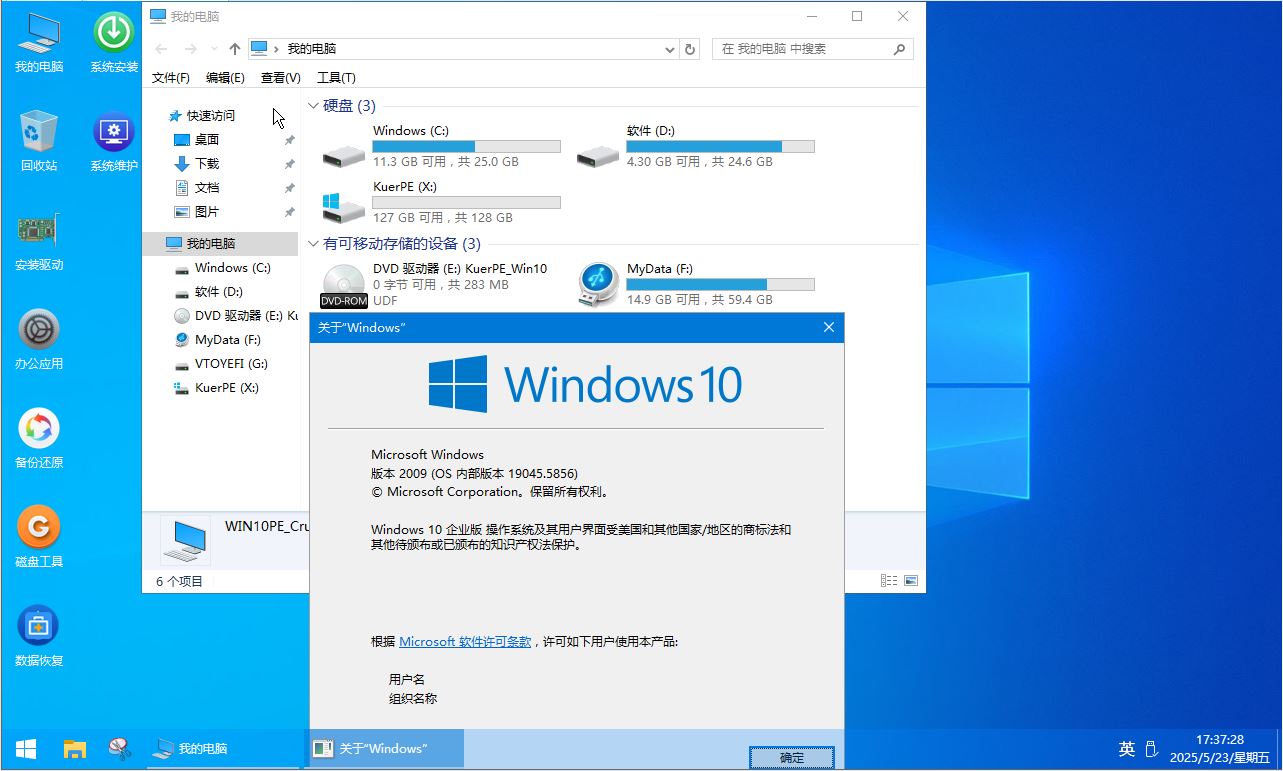Close the 关于"Windows" dialog
The width and height of the screenshot is (1283, 771).
tap(828, 328)
